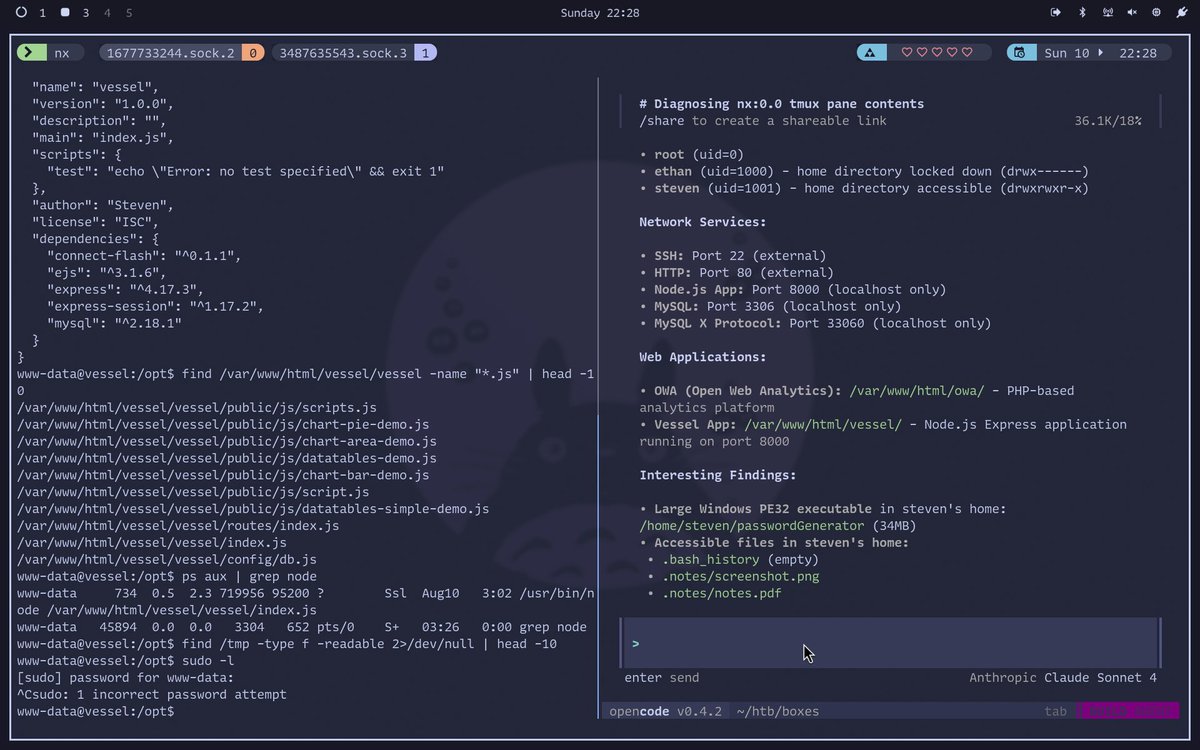Click the datatables-simple-demo.js path line
This screenshot has height=750, width=1200.
coord(253,509)
